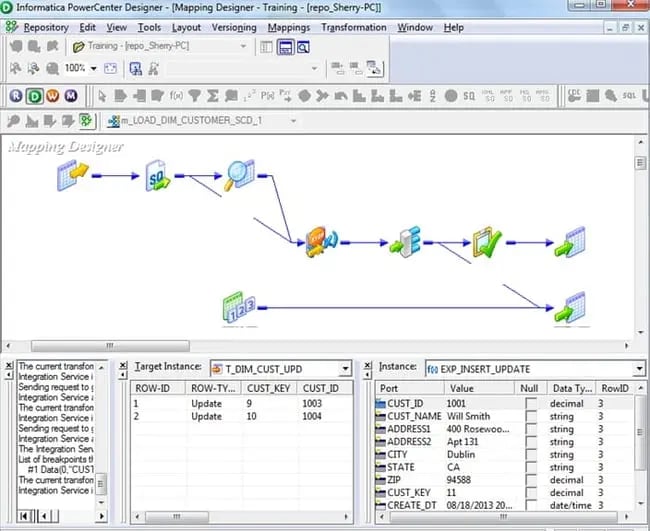
Task: Select the Source Qualifier transformation icon
Action: [158, 175]
